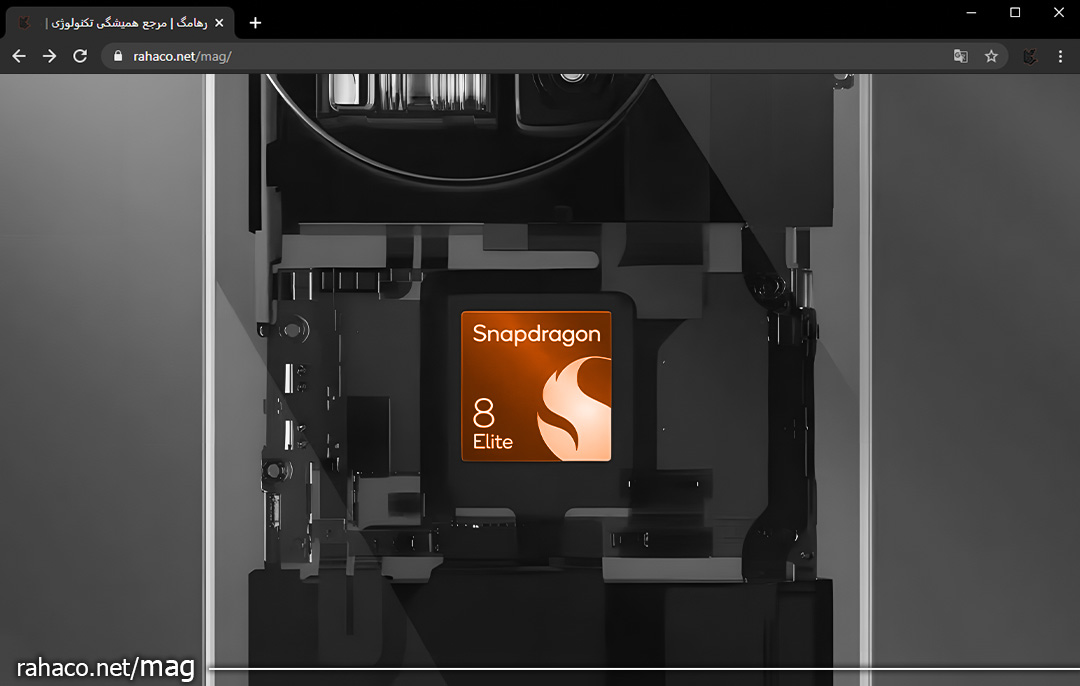
Task: Open a new tab with plus button
Action: [255, 22]
